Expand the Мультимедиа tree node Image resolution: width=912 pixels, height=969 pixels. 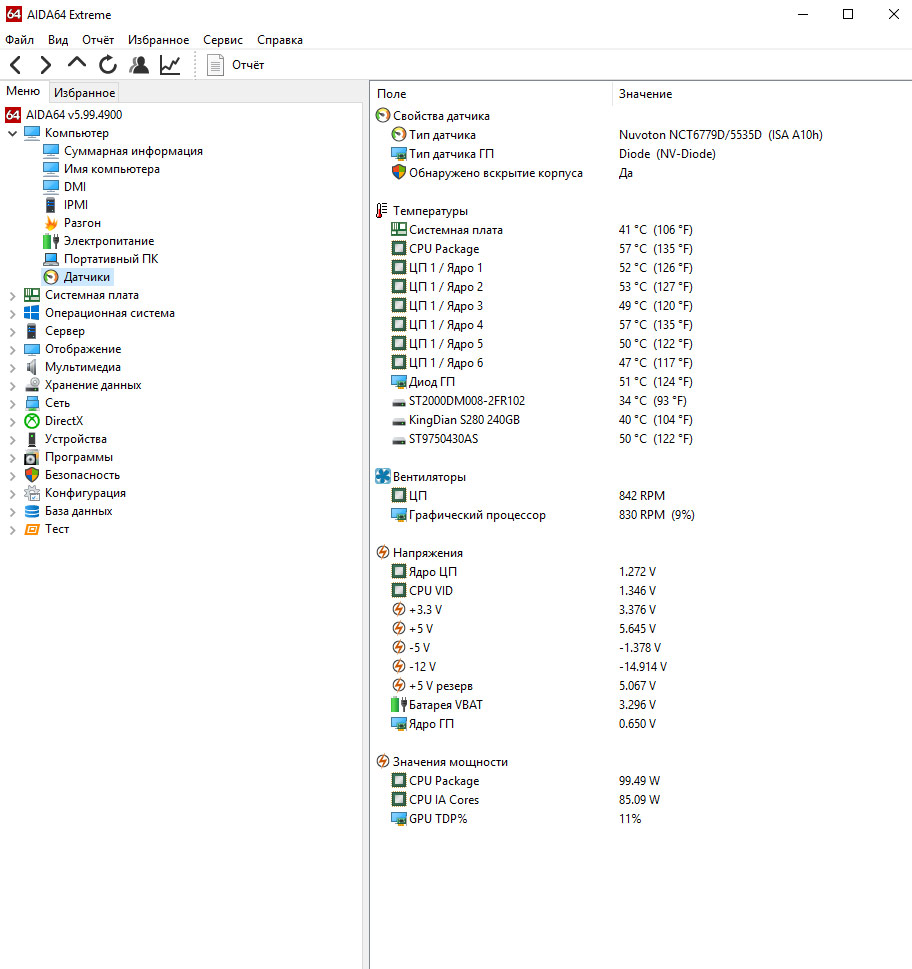coord(12,368)
